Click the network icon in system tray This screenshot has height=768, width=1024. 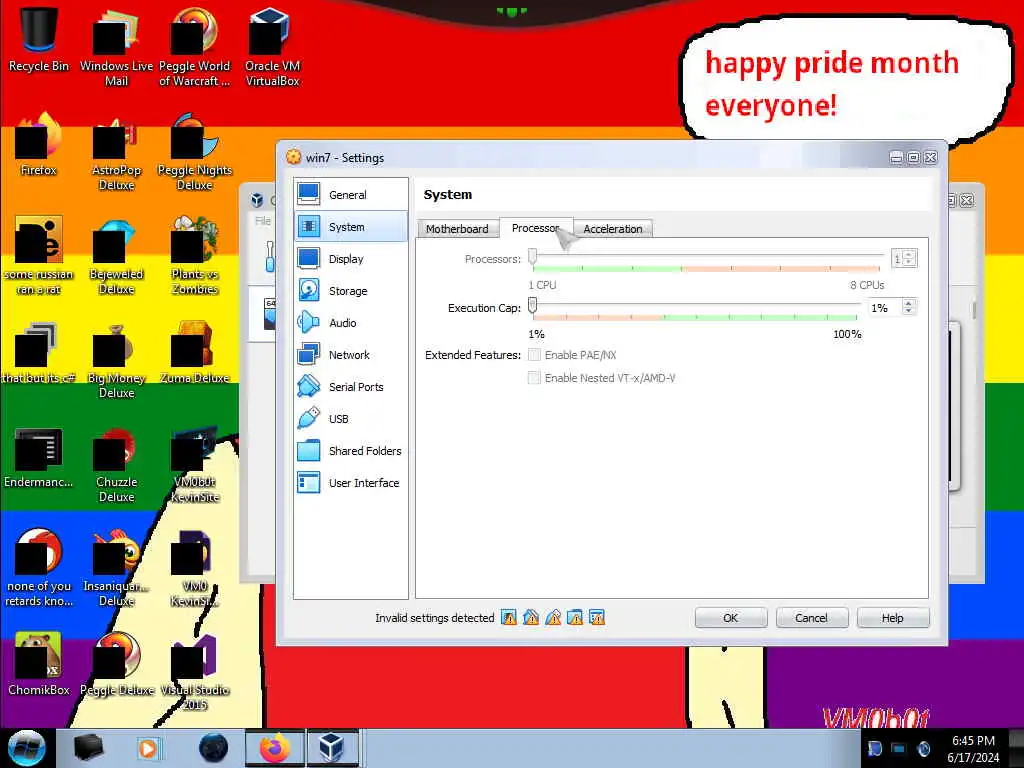[899, 749]
